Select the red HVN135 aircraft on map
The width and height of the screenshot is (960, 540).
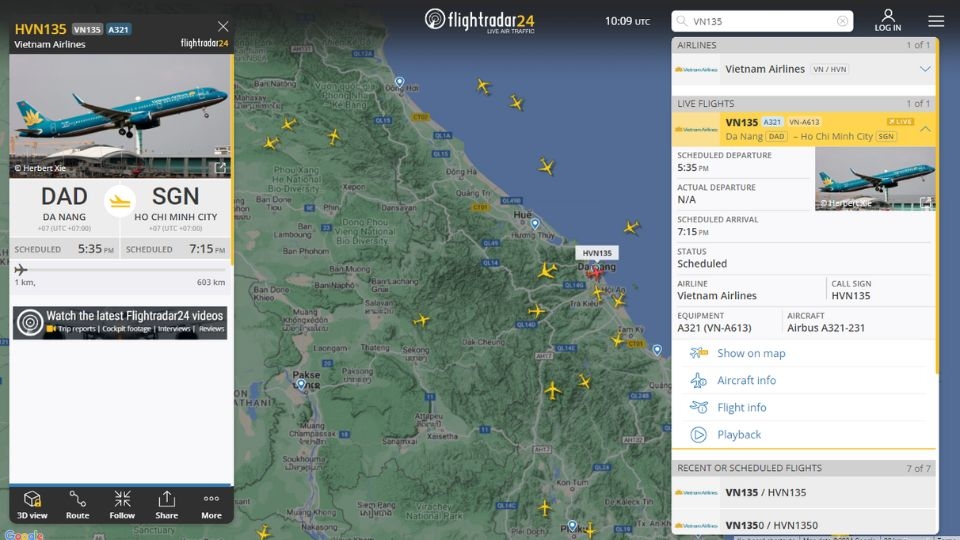click(594, 273)
